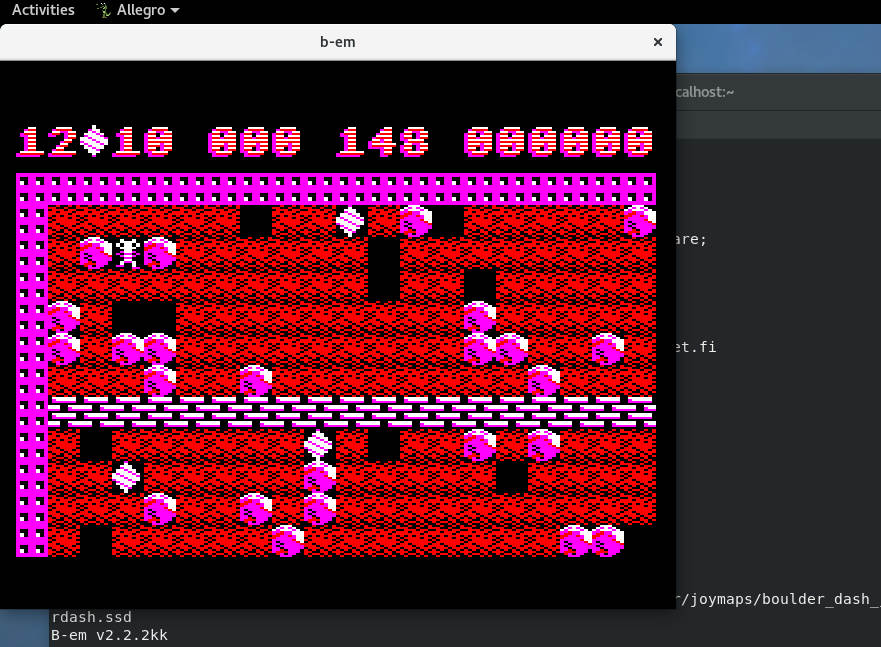Select the player character sprite in the cave
881x647 pixels.
click(x=127, y=252)
